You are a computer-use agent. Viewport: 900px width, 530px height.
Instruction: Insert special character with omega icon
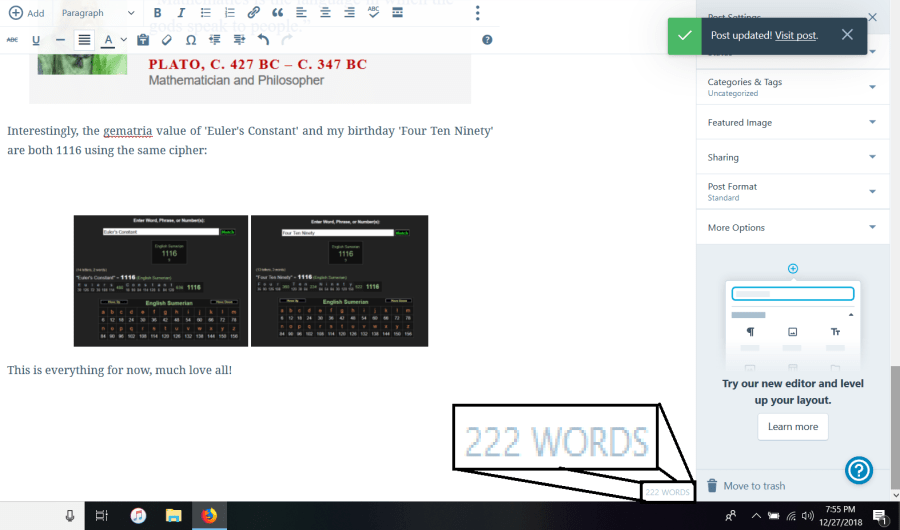pyautogui.click(x=191, y=40)
